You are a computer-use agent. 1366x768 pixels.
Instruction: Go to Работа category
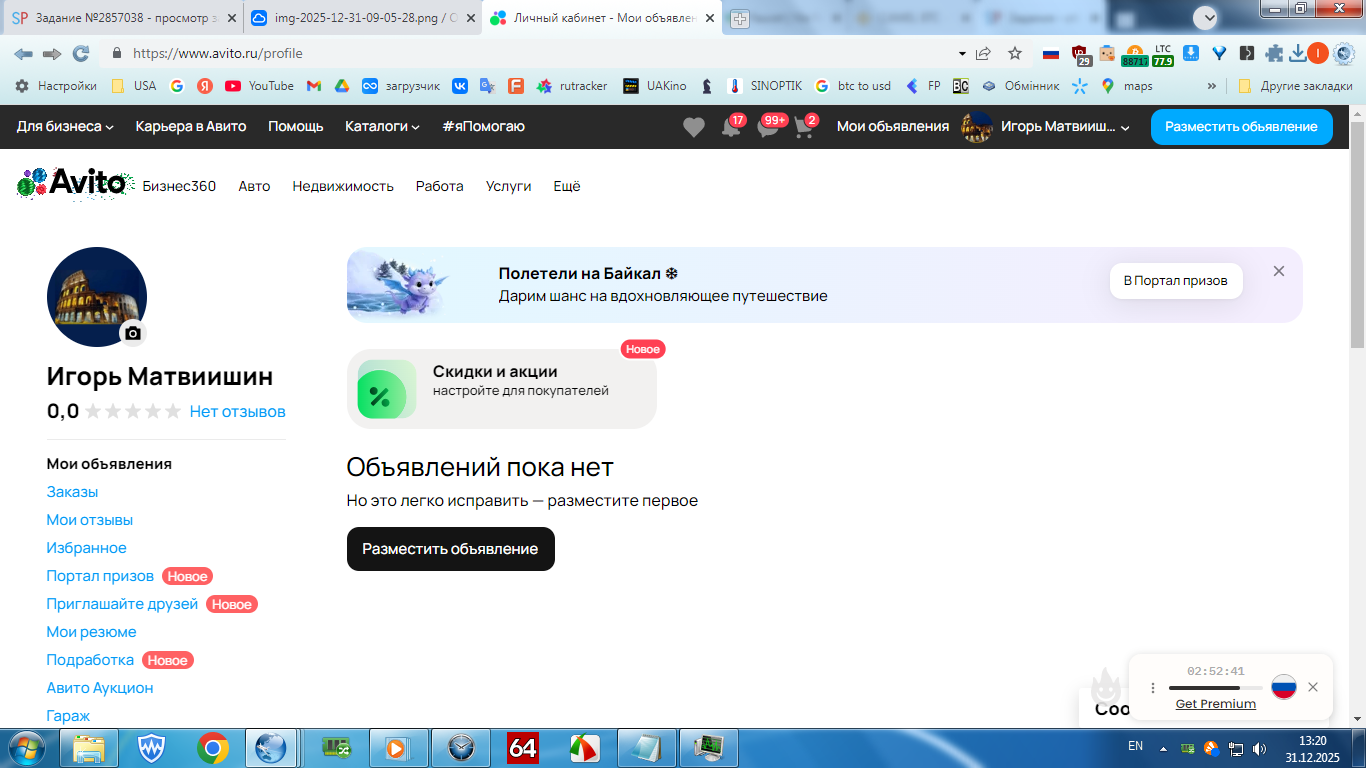click(440, 186)
